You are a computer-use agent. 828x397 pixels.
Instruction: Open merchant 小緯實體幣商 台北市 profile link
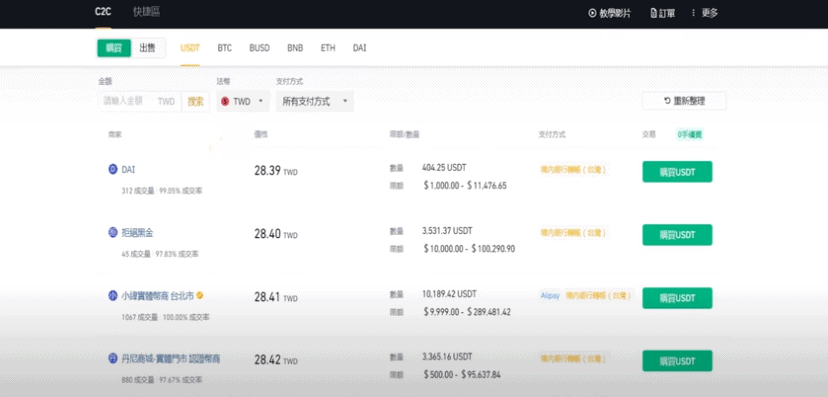pos(157,296)
